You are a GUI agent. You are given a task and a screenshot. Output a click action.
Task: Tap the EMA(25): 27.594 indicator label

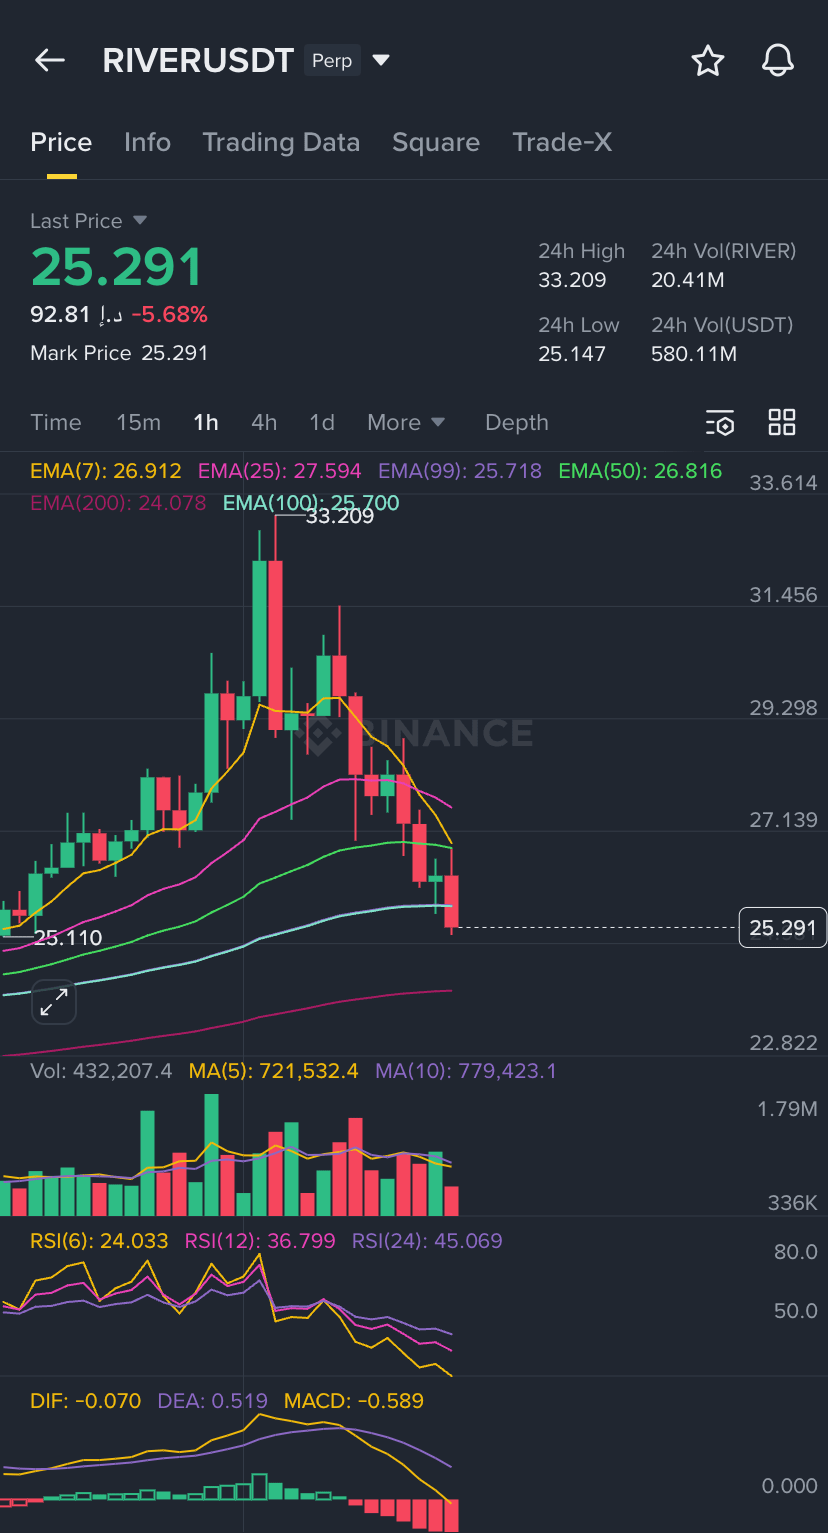(x=280, y=471)
